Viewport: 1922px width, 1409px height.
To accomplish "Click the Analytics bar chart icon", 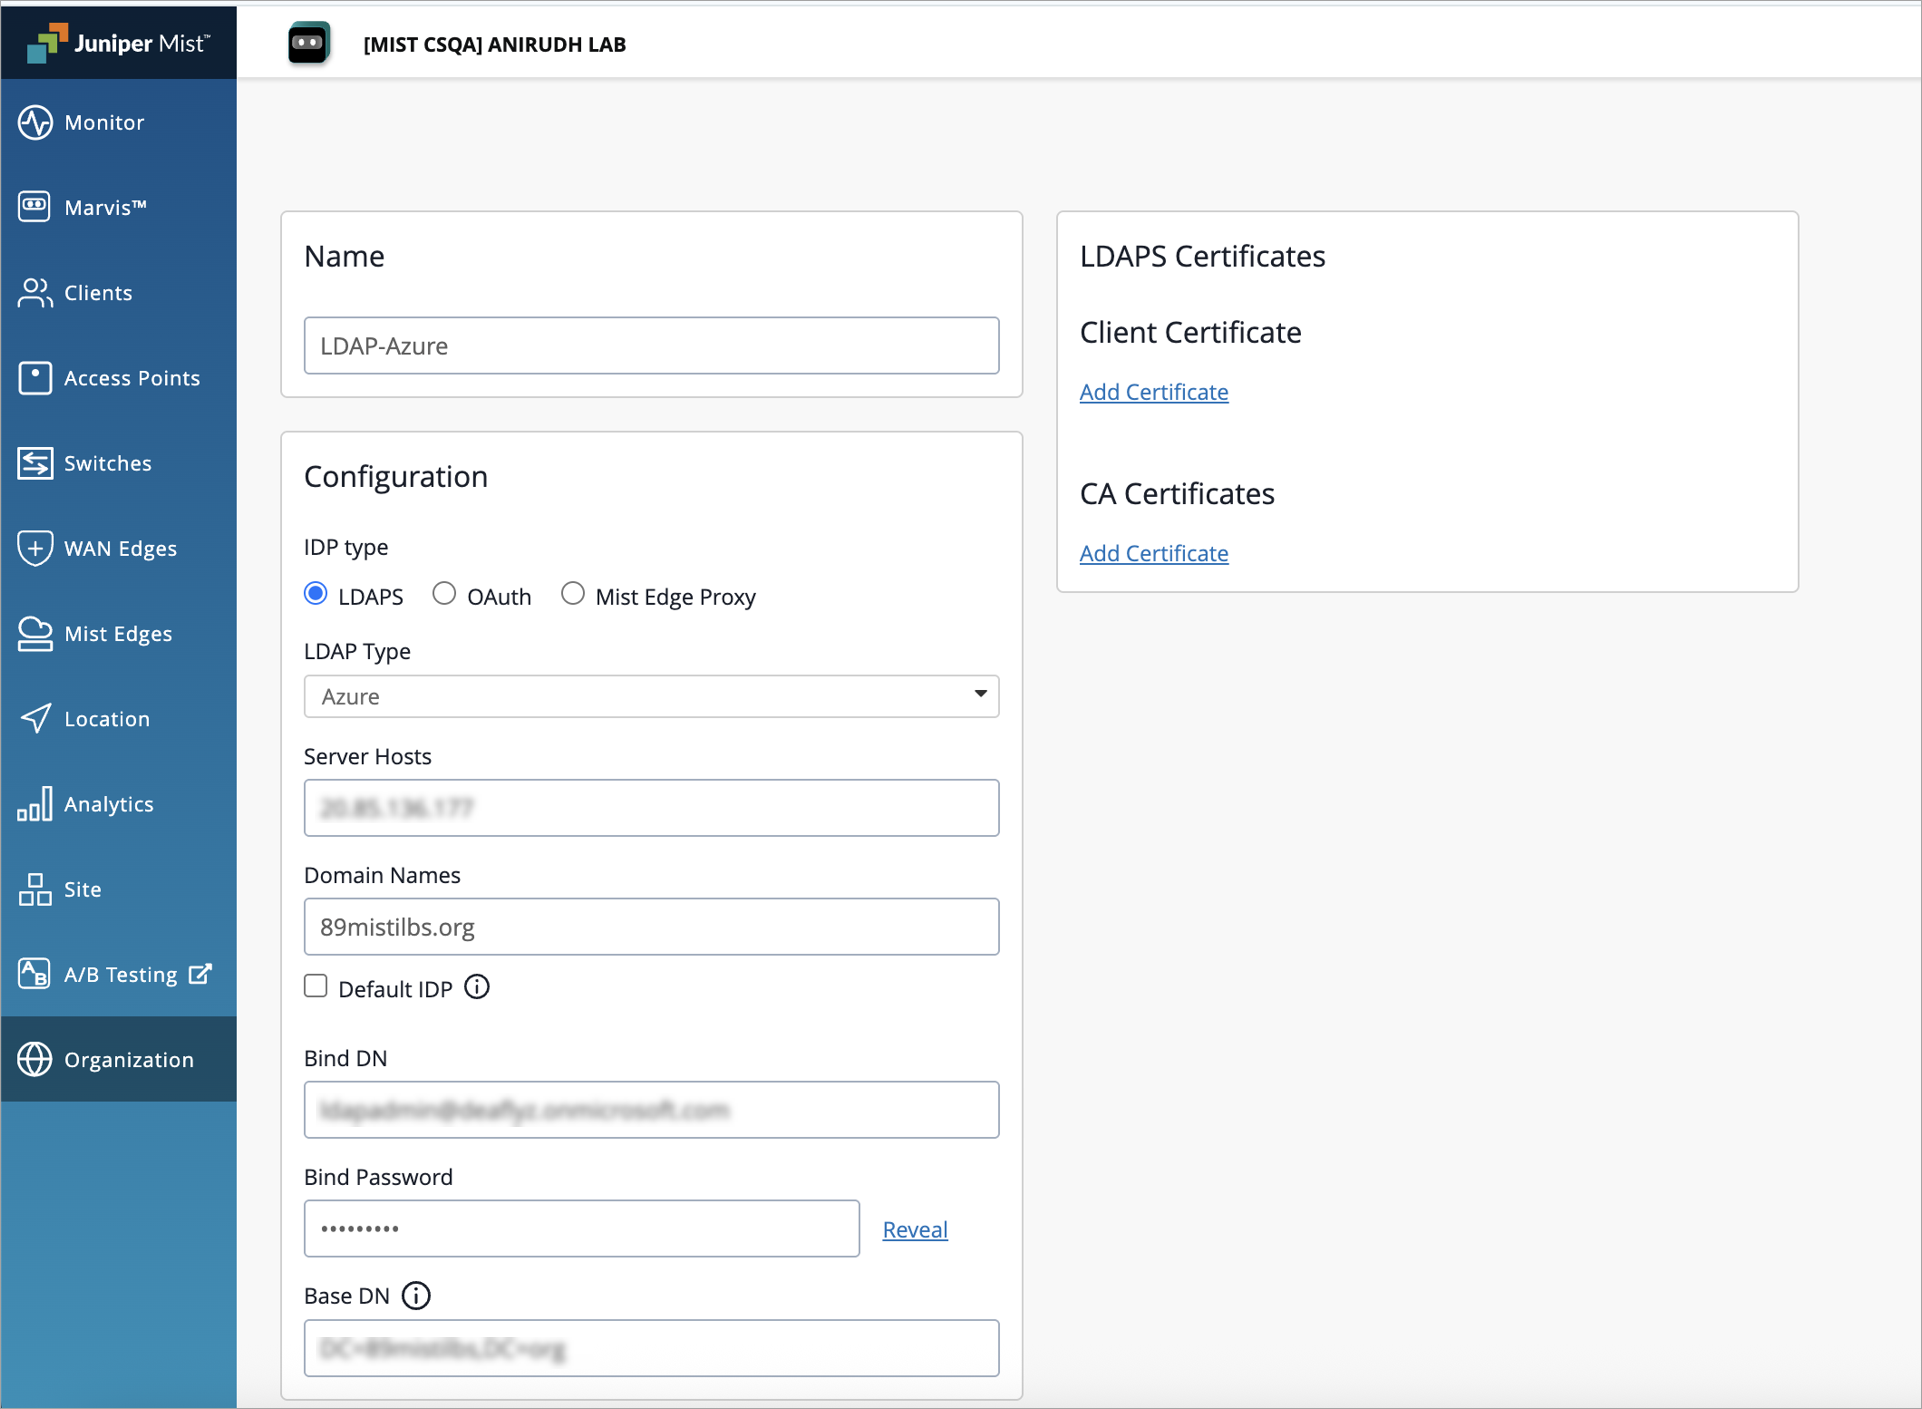I will (35, 804).
